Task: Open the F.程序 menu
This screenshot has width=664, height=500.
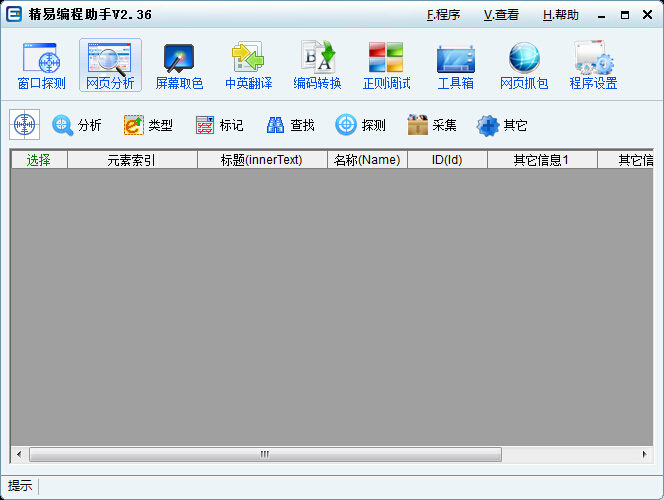Action: (443, 15)
